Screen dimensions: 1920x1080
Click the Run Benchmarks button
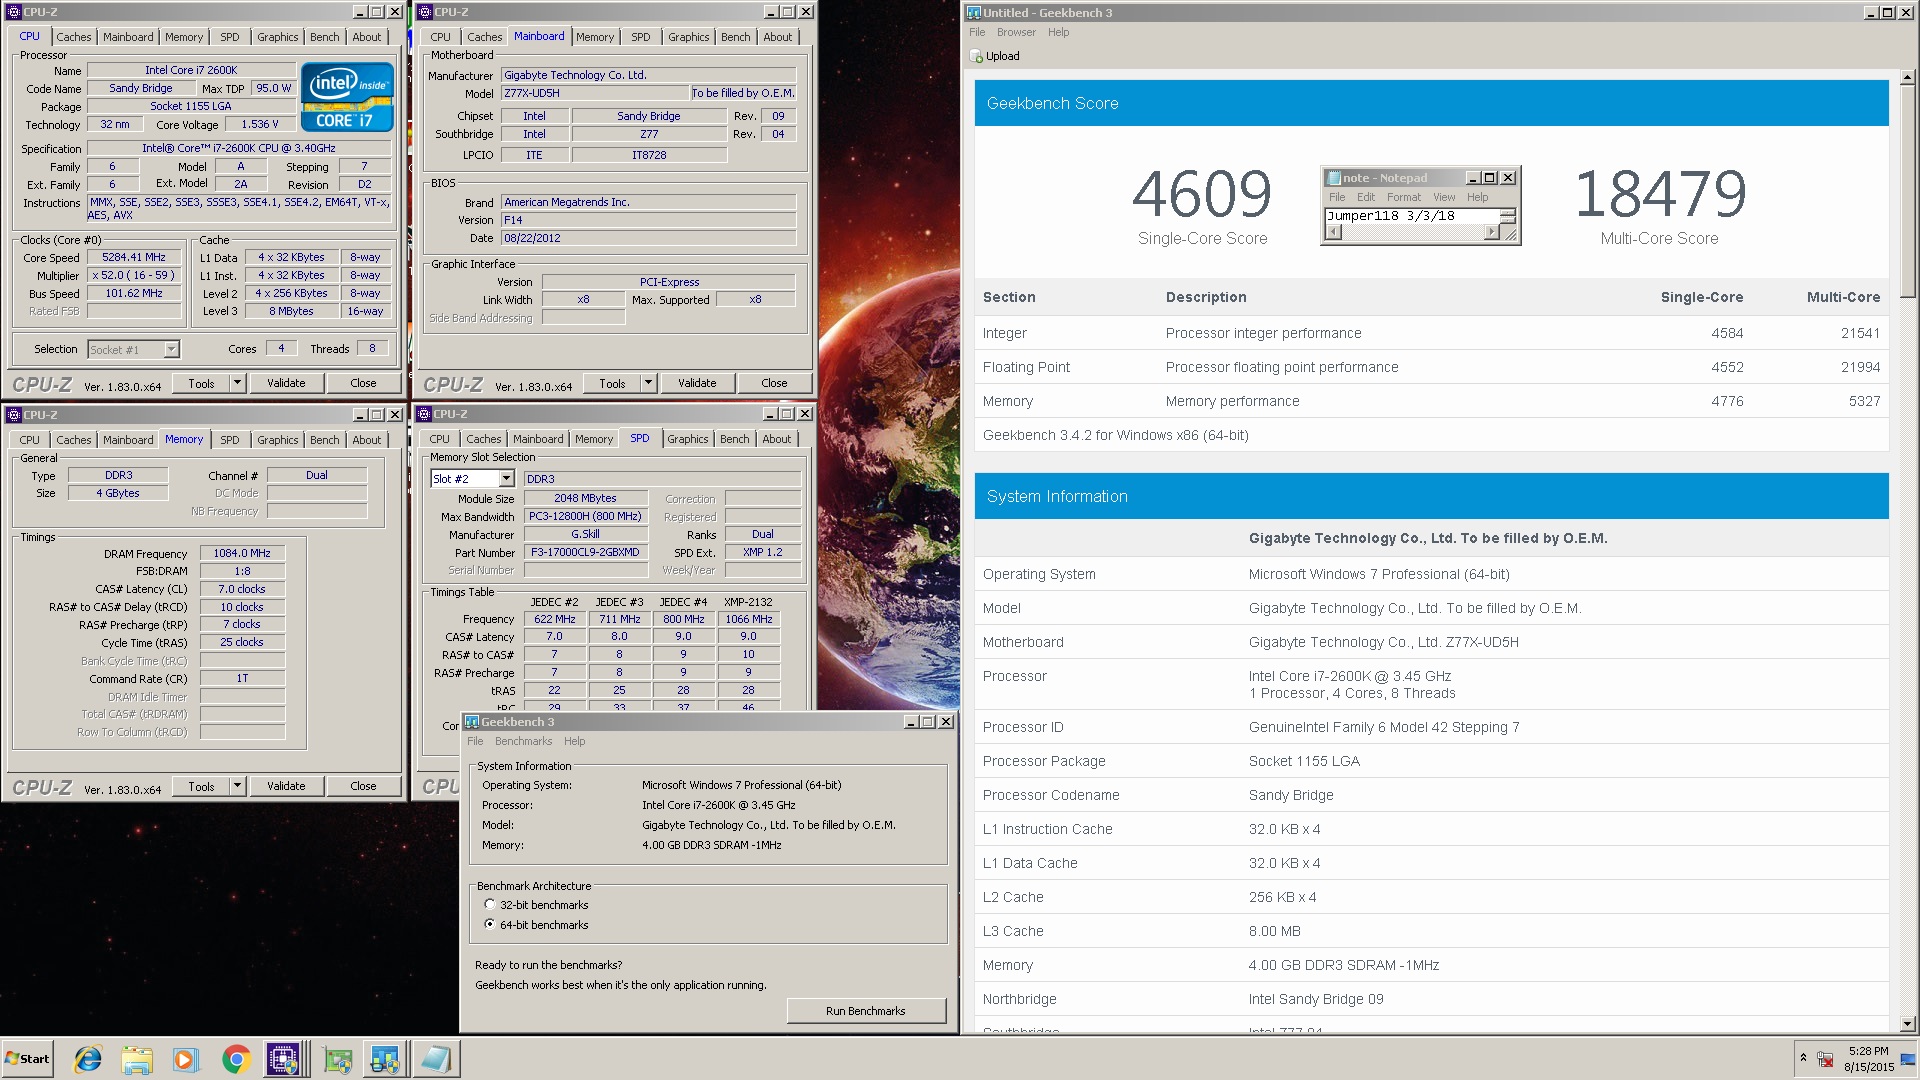coord(866,1011)
